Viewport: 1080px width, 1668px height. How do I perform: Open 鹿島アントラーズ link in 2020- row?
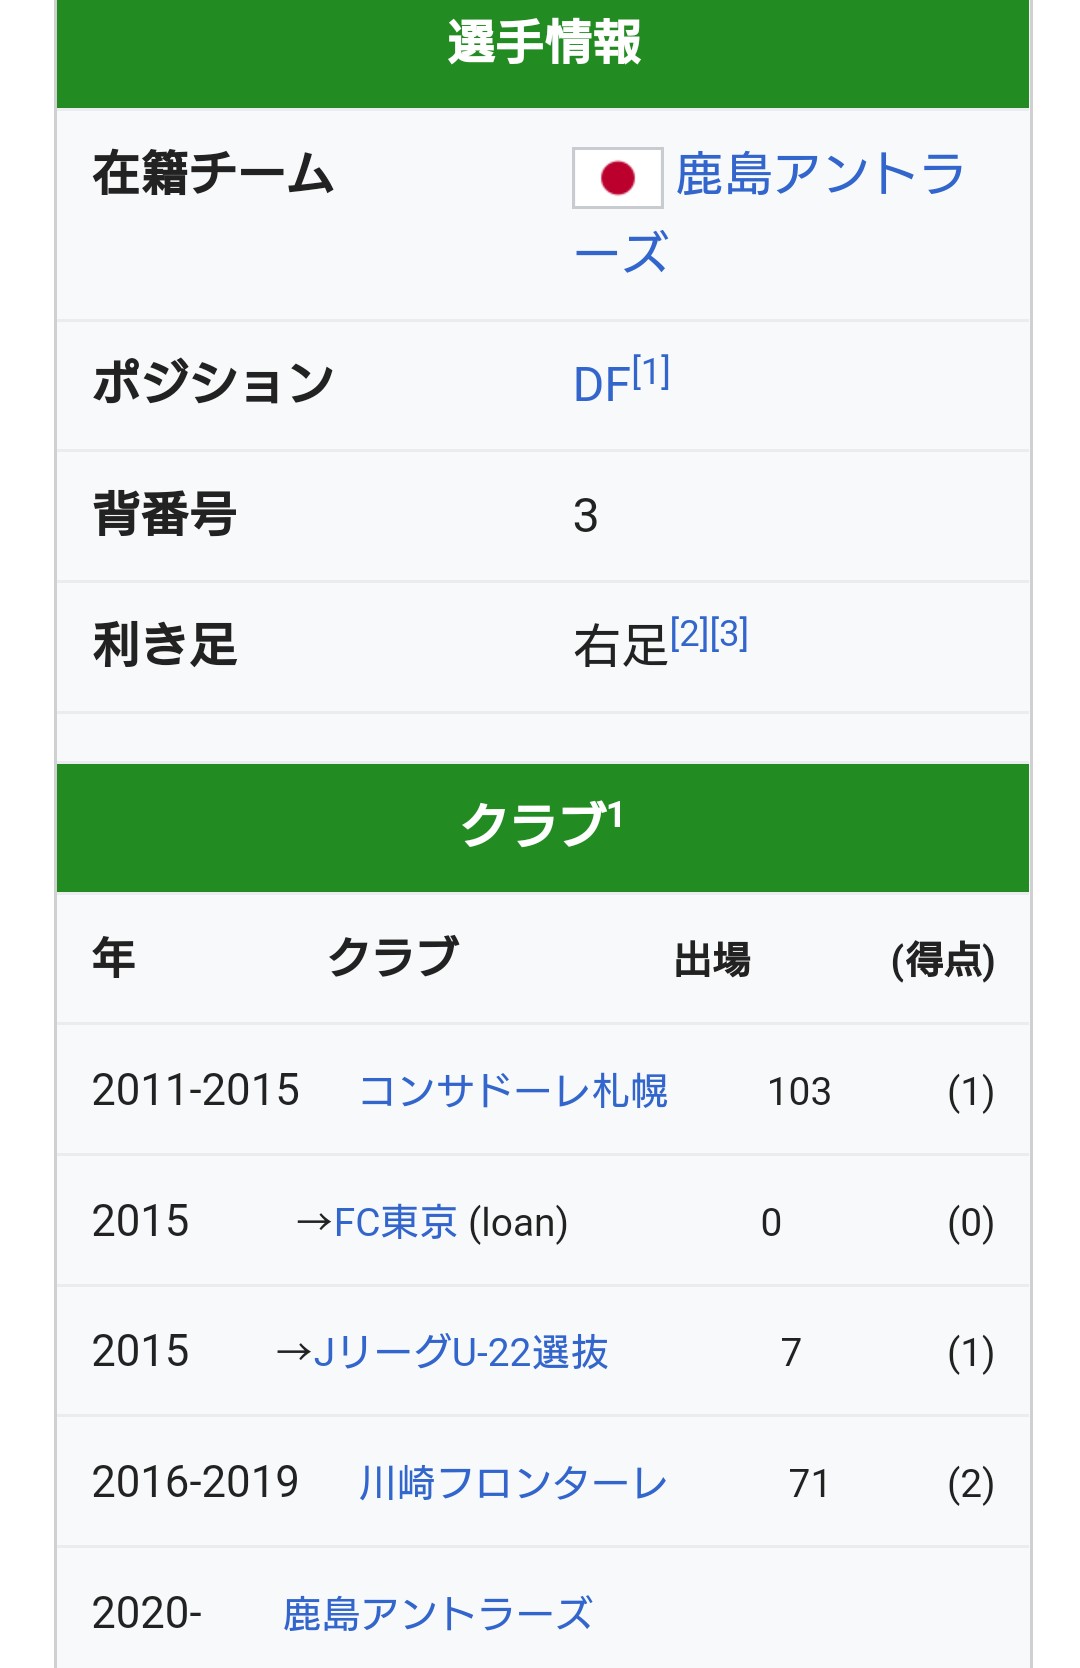(437, 1614)
